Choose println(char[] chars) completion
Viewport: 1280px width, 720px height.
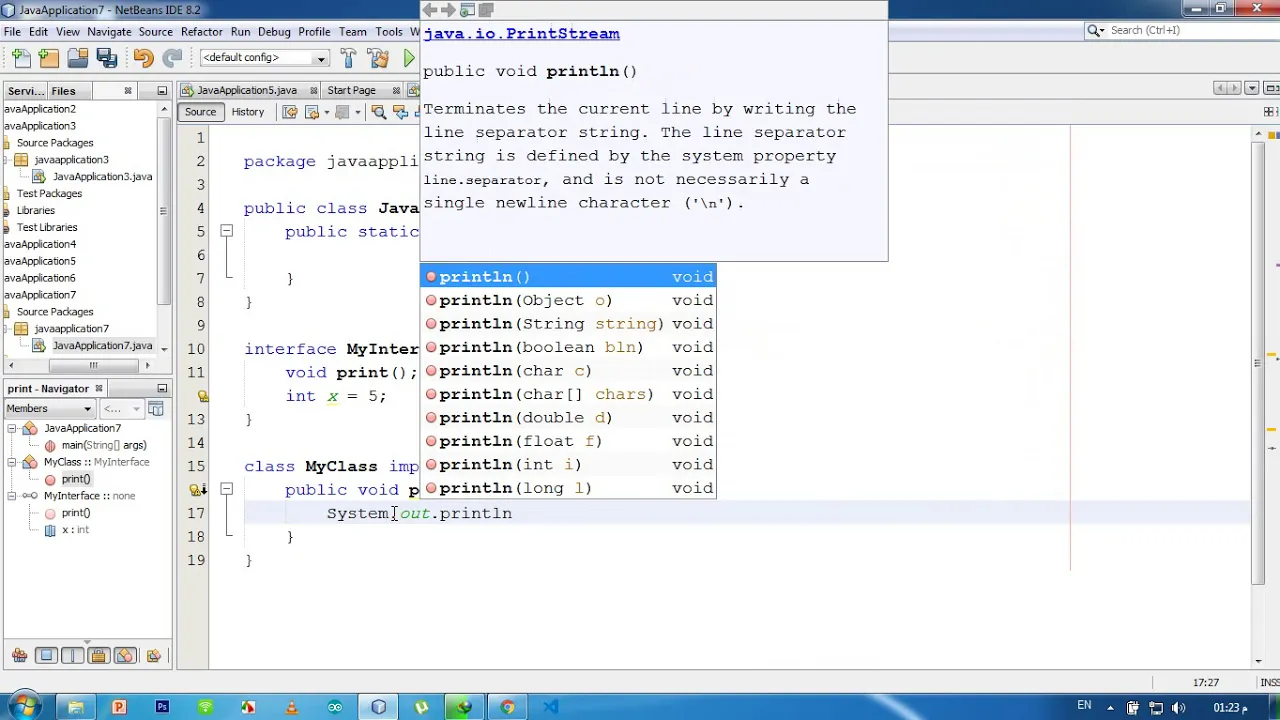point(568,394)
